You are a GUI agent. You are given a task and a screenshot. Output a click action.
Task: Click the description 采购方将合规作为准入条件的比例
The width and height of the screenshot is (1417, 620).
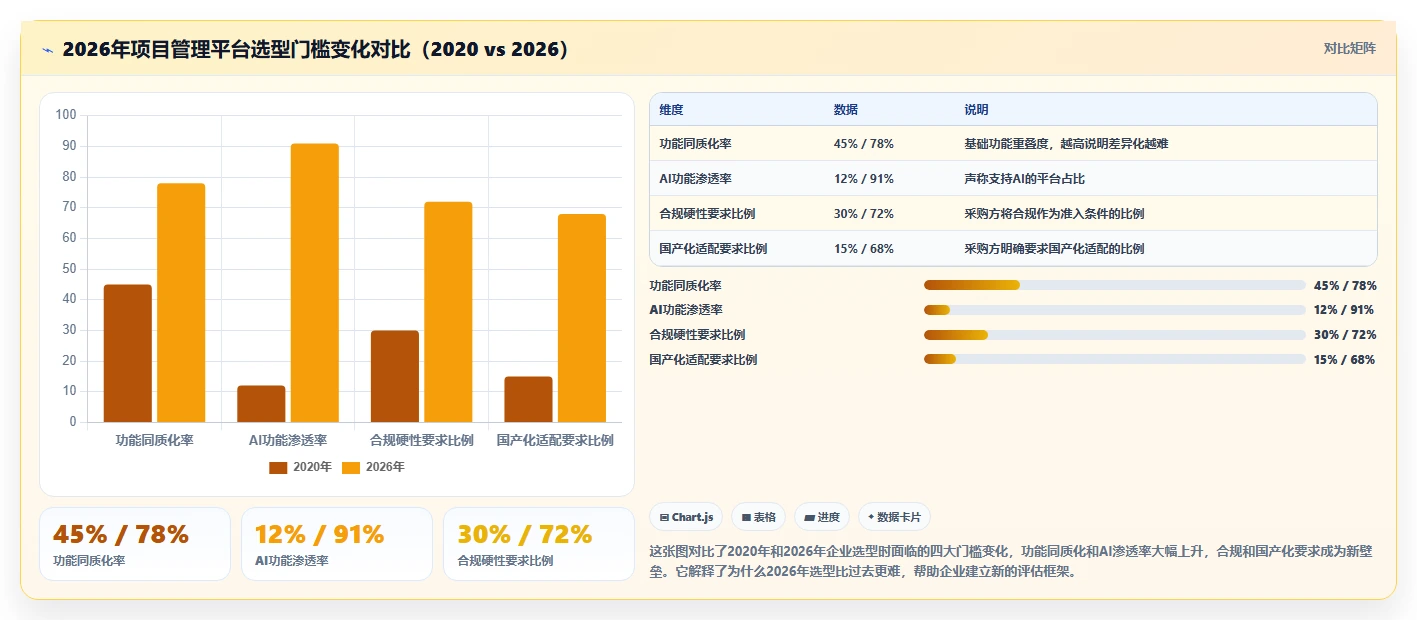[1054, 214]
